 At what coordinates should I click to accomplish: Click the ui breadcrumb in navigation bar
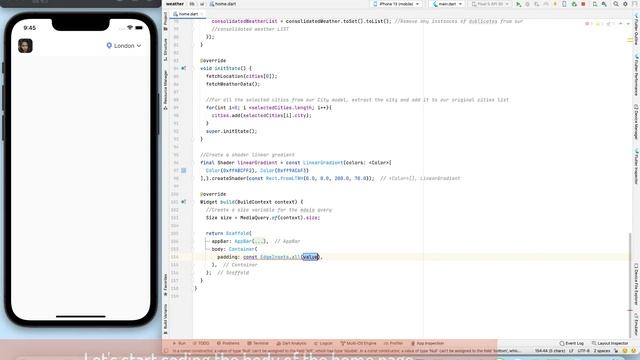tap(202, 4)
